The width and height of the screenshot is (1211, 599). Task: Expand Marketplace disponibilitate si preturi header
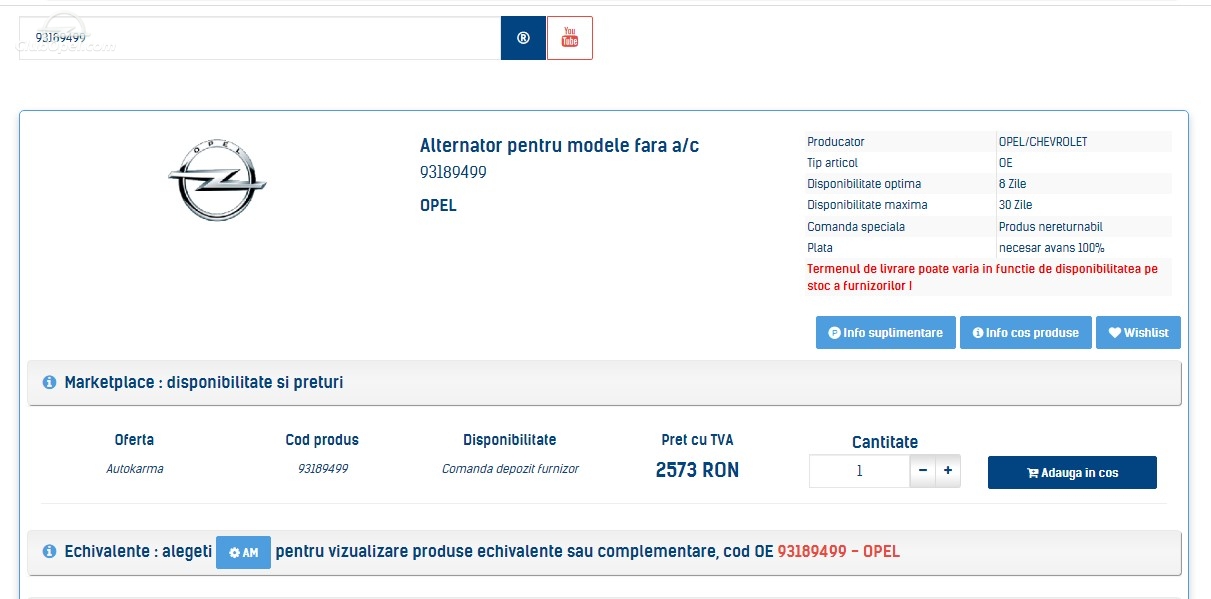604,383
